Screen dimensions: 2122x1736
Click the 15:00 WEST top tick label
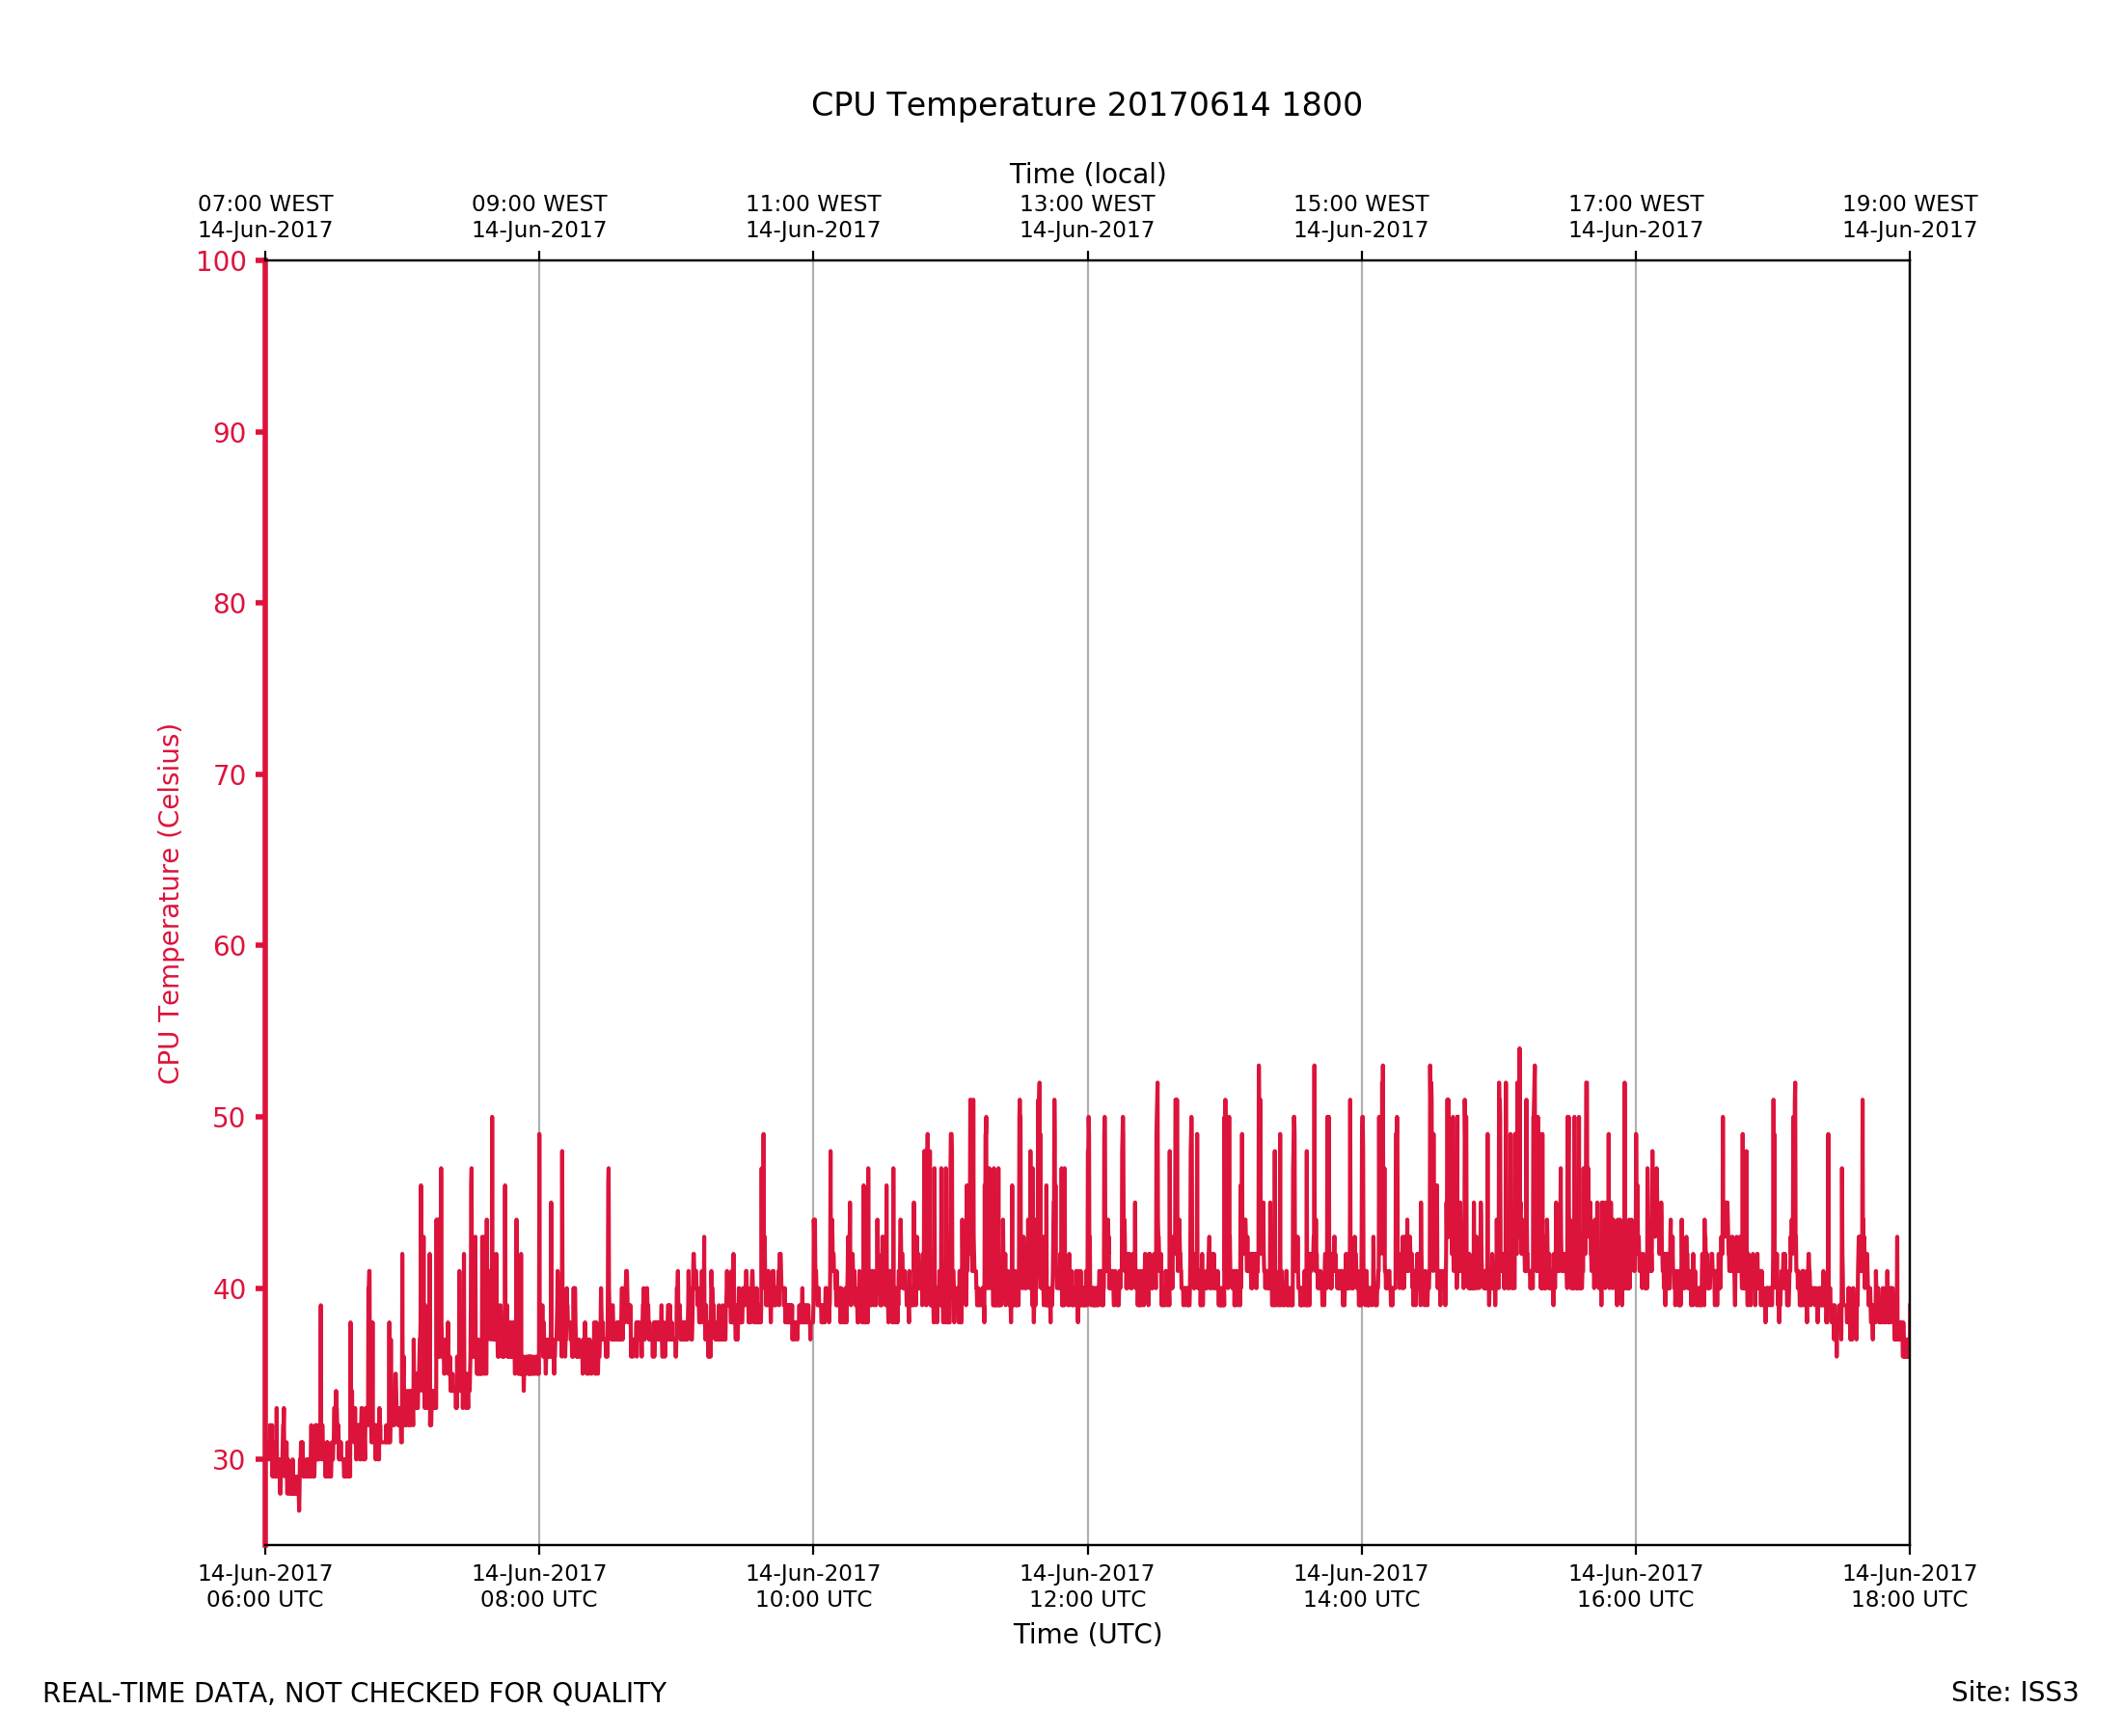[x=1361, y=217]
